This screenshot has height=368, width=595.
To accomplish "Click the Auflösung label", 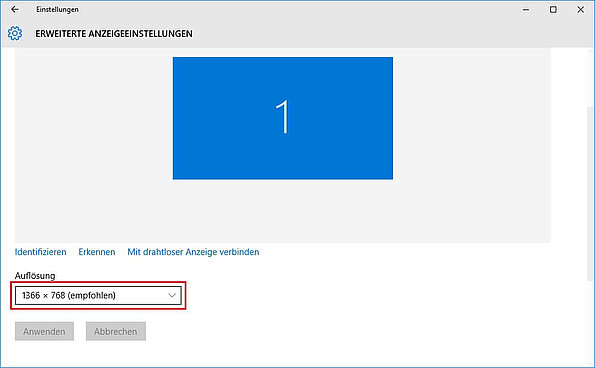I will (x=35, y=276).
